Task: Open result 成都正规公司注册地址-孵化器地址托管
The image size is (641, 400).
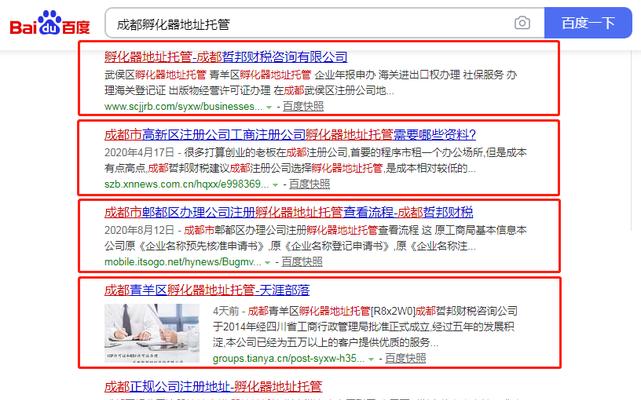Action: (x=213, y=386)
